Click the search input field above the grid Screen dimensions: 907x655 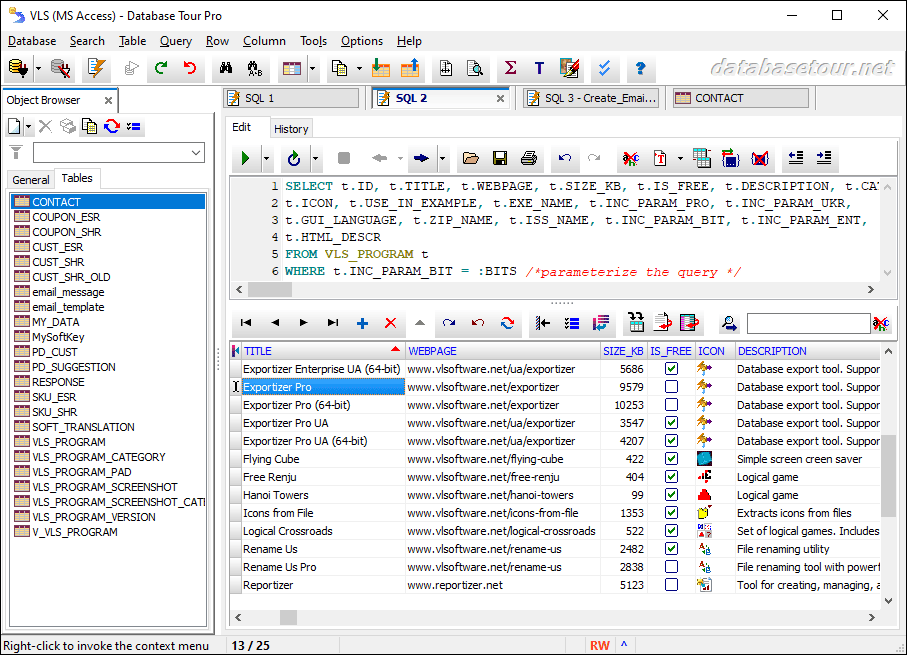[807, 323]
